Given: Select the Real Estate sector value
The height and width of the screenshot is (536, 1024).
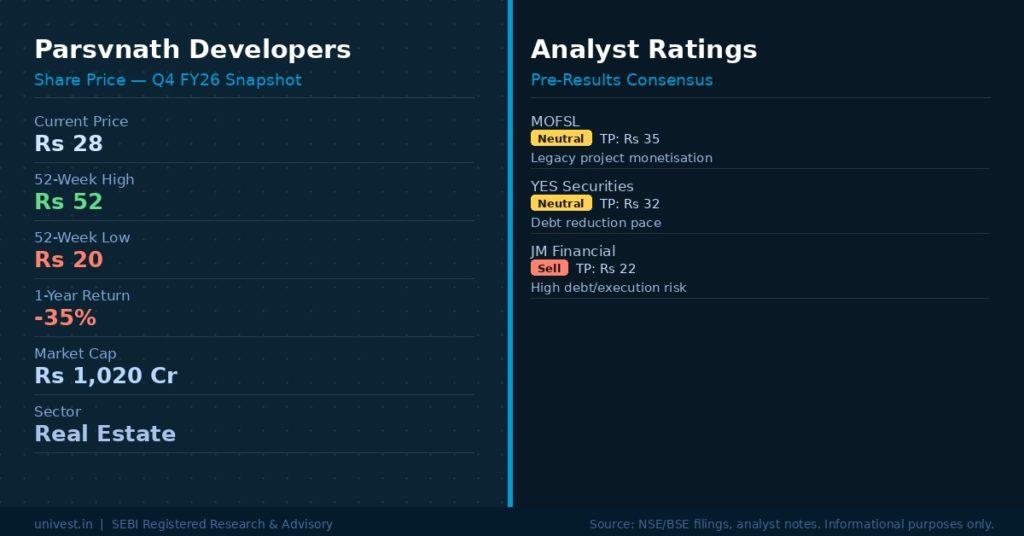Looking at the screenshot, I should point(105,434).
